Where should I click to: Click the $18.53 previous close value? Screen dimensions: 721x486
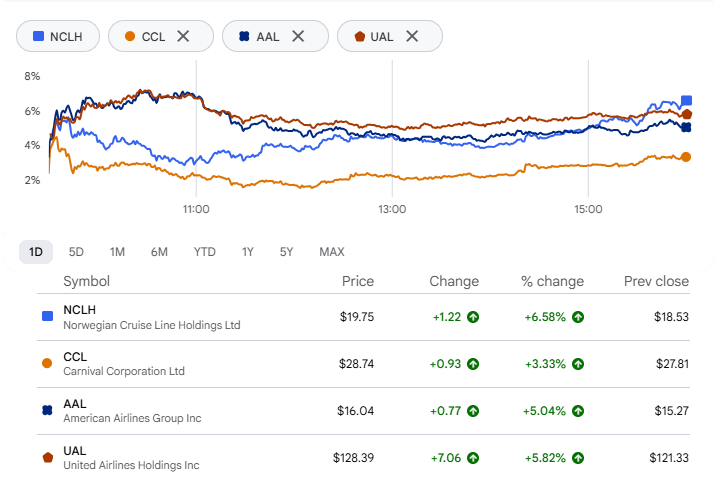671,317
